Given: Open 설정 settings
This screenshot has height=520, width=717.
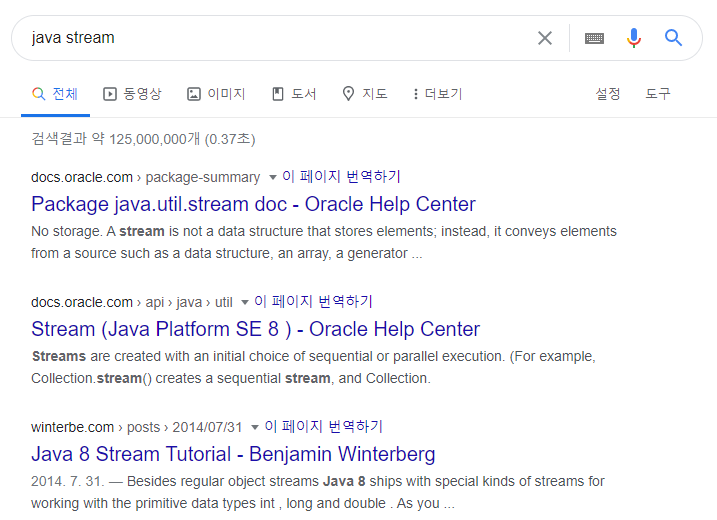Looking at the screenshot, I should (608, 94).
